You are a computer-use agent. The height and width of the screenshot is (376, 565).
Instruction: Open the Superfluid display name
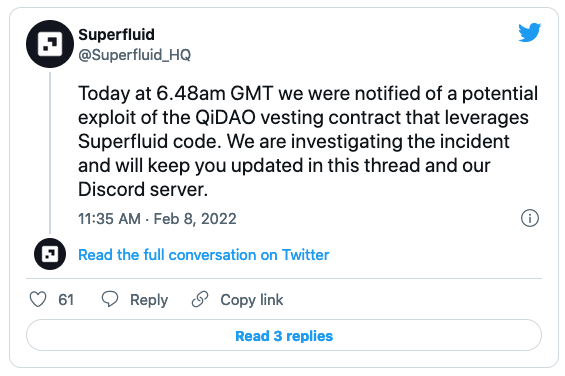(116, 35)
